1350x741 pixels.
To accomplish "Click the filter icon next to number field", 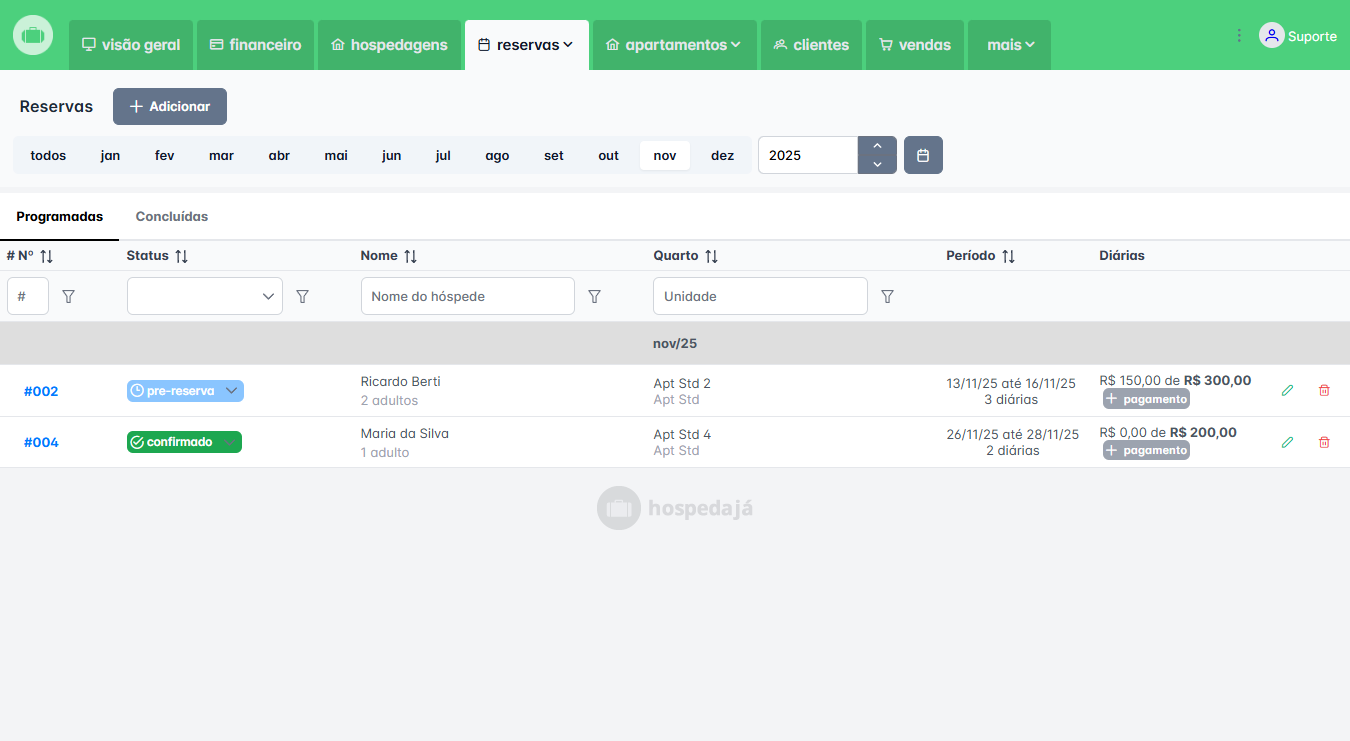I will 69,296.
